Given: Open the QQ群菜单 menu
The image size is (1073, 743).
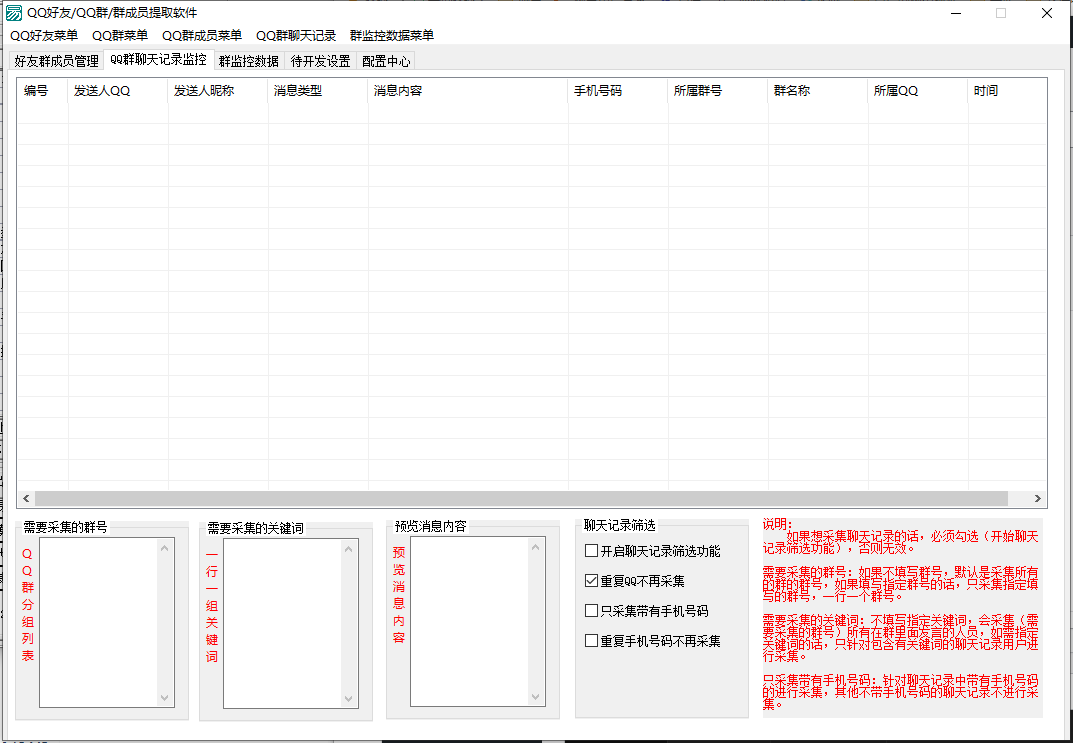Looking at the screenshot, I should (x=120, y=36).
